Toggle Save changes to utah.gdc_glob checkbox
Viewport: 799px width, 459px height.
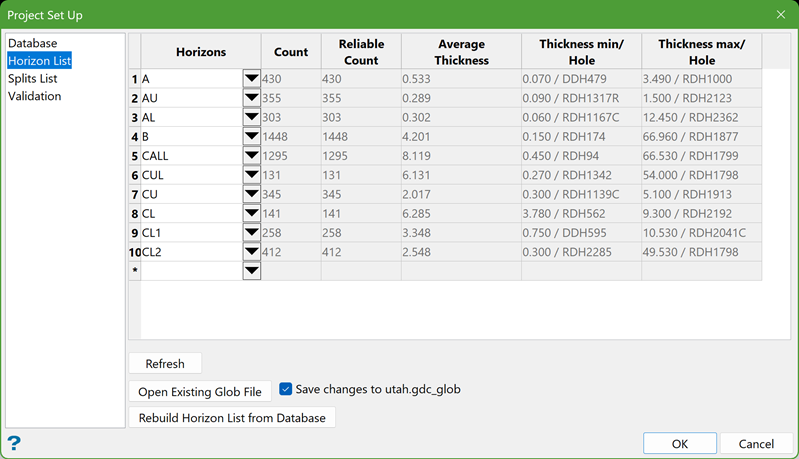pos(286,389)
